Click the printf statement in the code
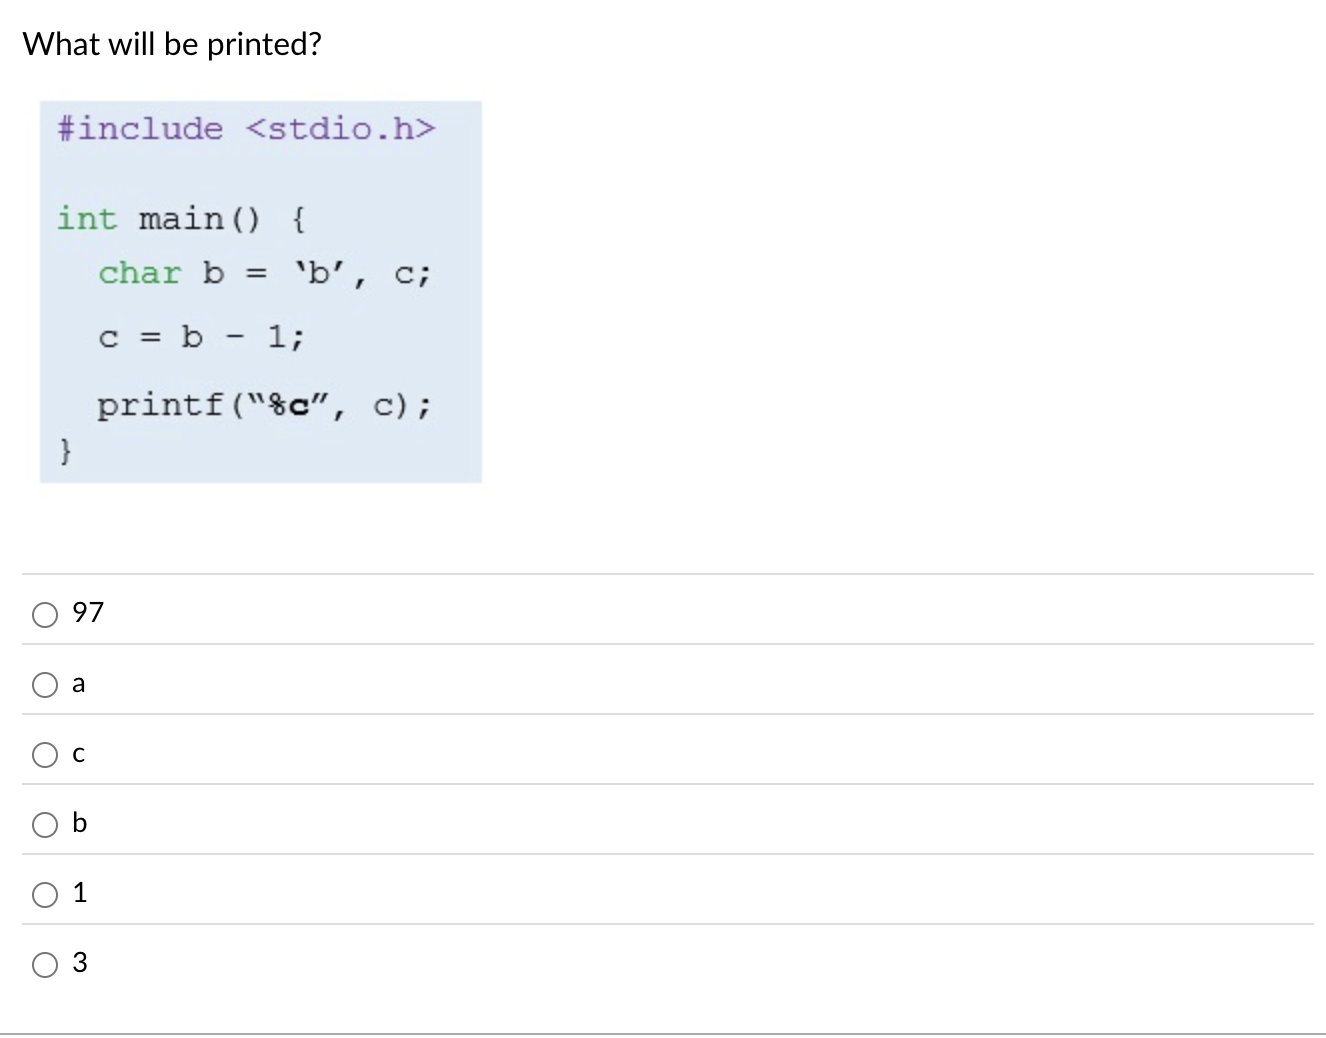1326x1038 pixels. point(263,404)
